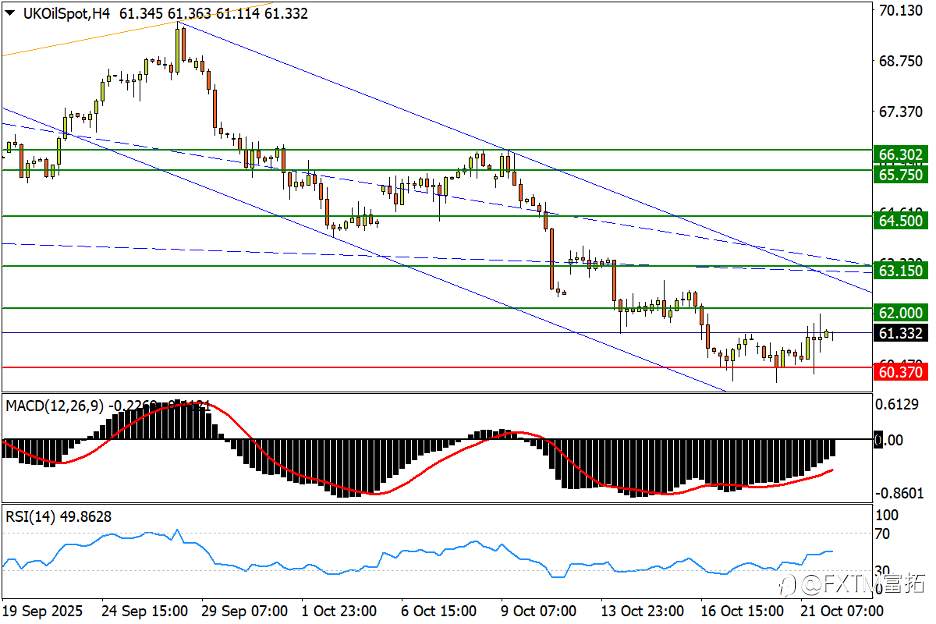Select the FXTM watermark logo
This screenshot has width=936, height=624.
point(854,583)
